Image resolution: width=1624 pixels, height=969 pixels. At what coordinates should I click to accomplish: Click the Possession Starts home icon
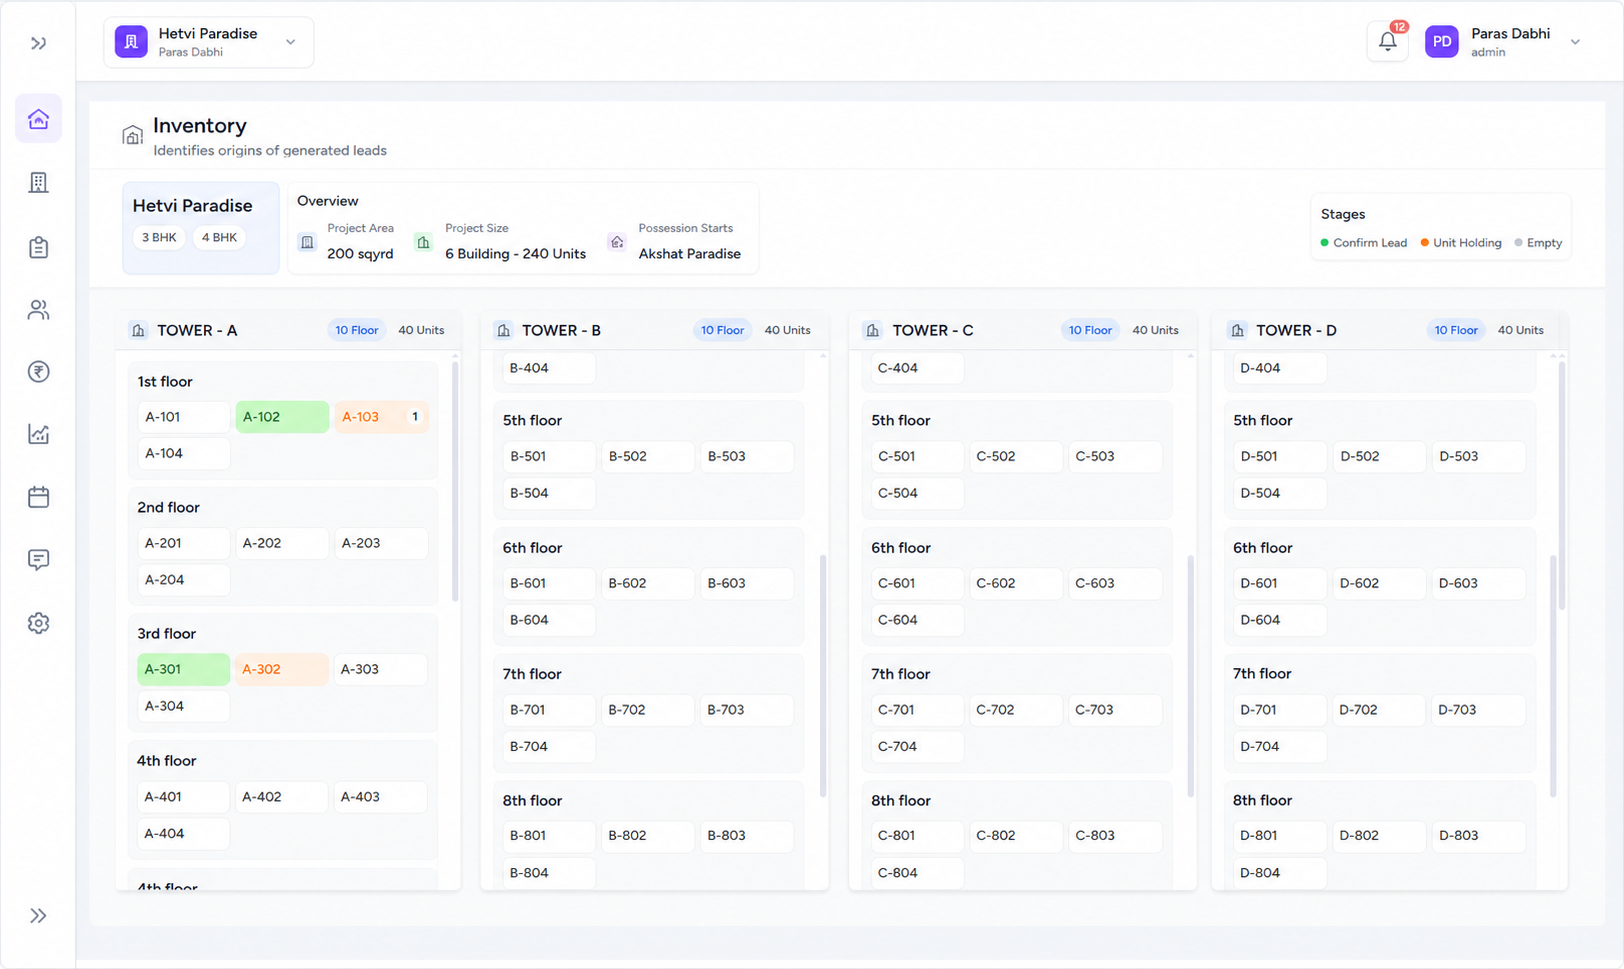point(617,242)
